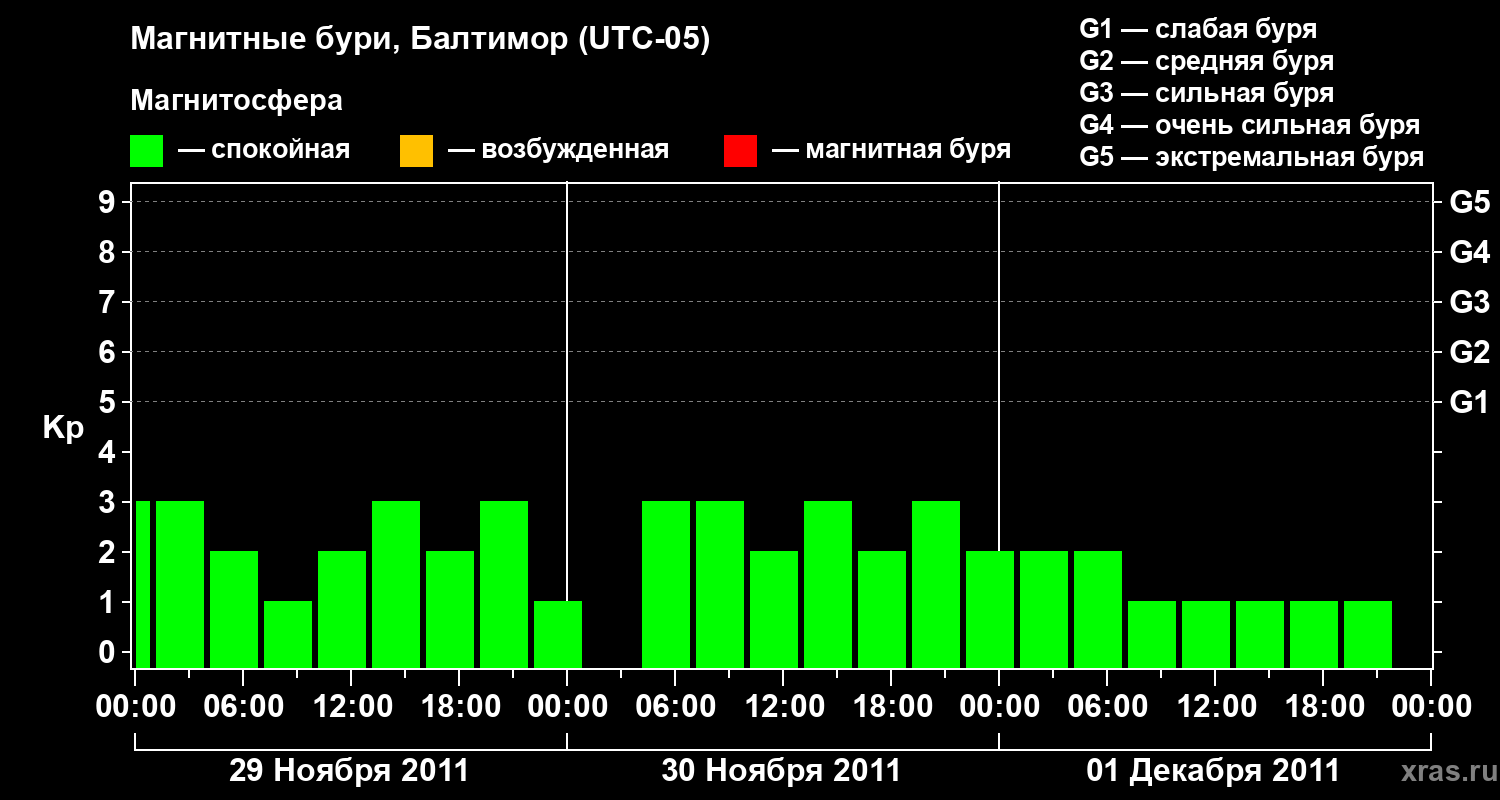Click the thin Kp 3 bar at 00:00, 29 Ноября
1500x800 pixels.
[x=143, y=584]
